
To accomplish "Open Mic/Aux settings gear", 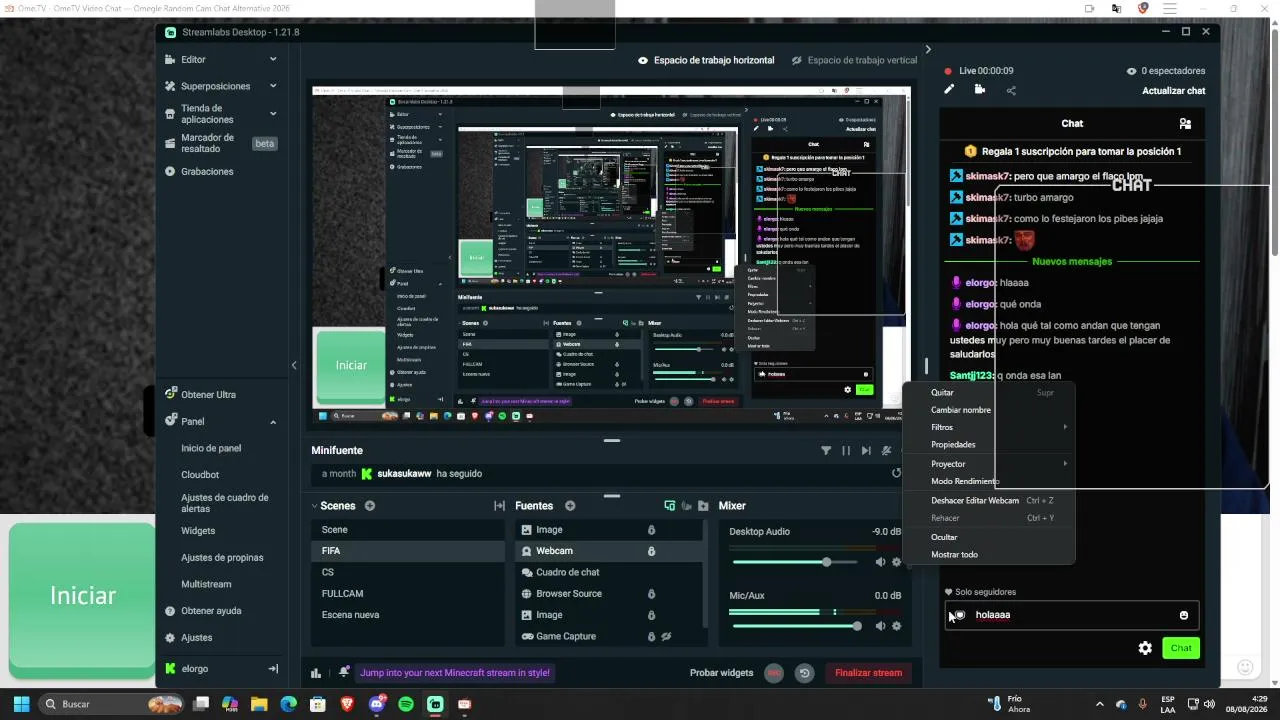I will 896,626.
